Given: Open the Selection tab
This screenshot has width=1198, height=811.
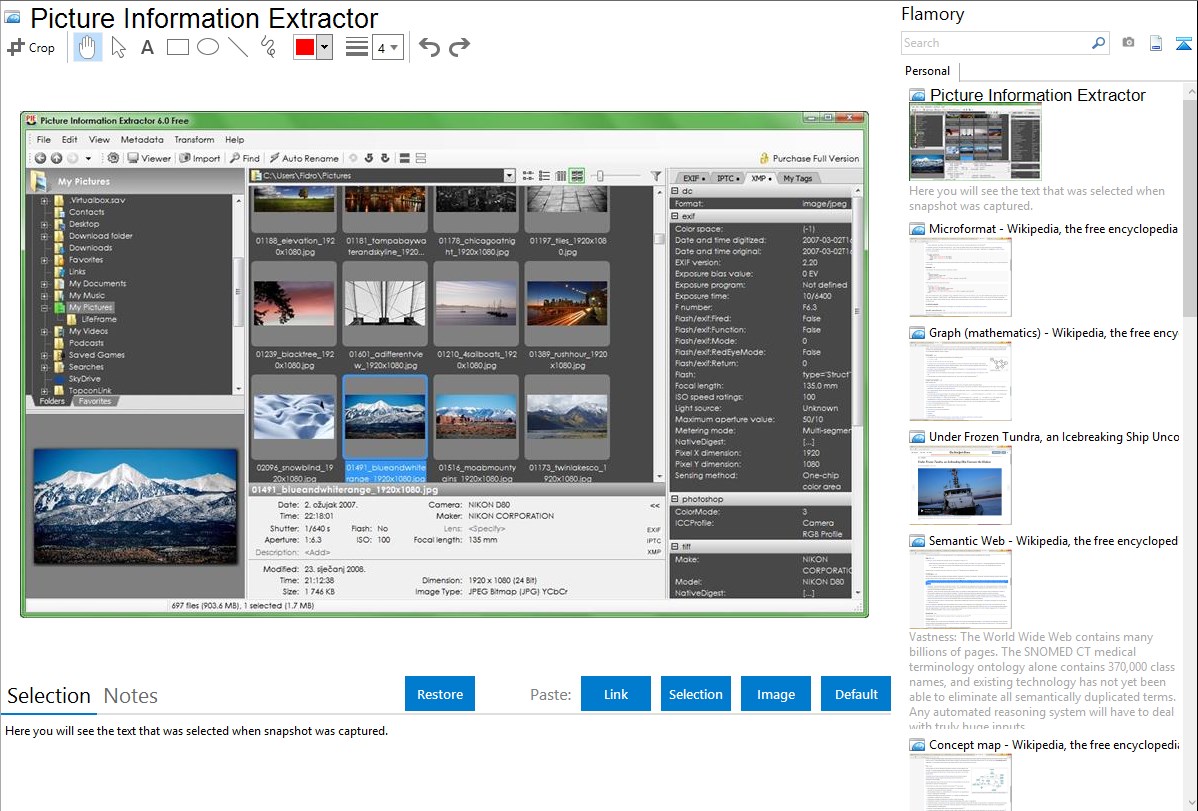Looking at the screenshot, I should pyautogui.click(x=49, y=696).
